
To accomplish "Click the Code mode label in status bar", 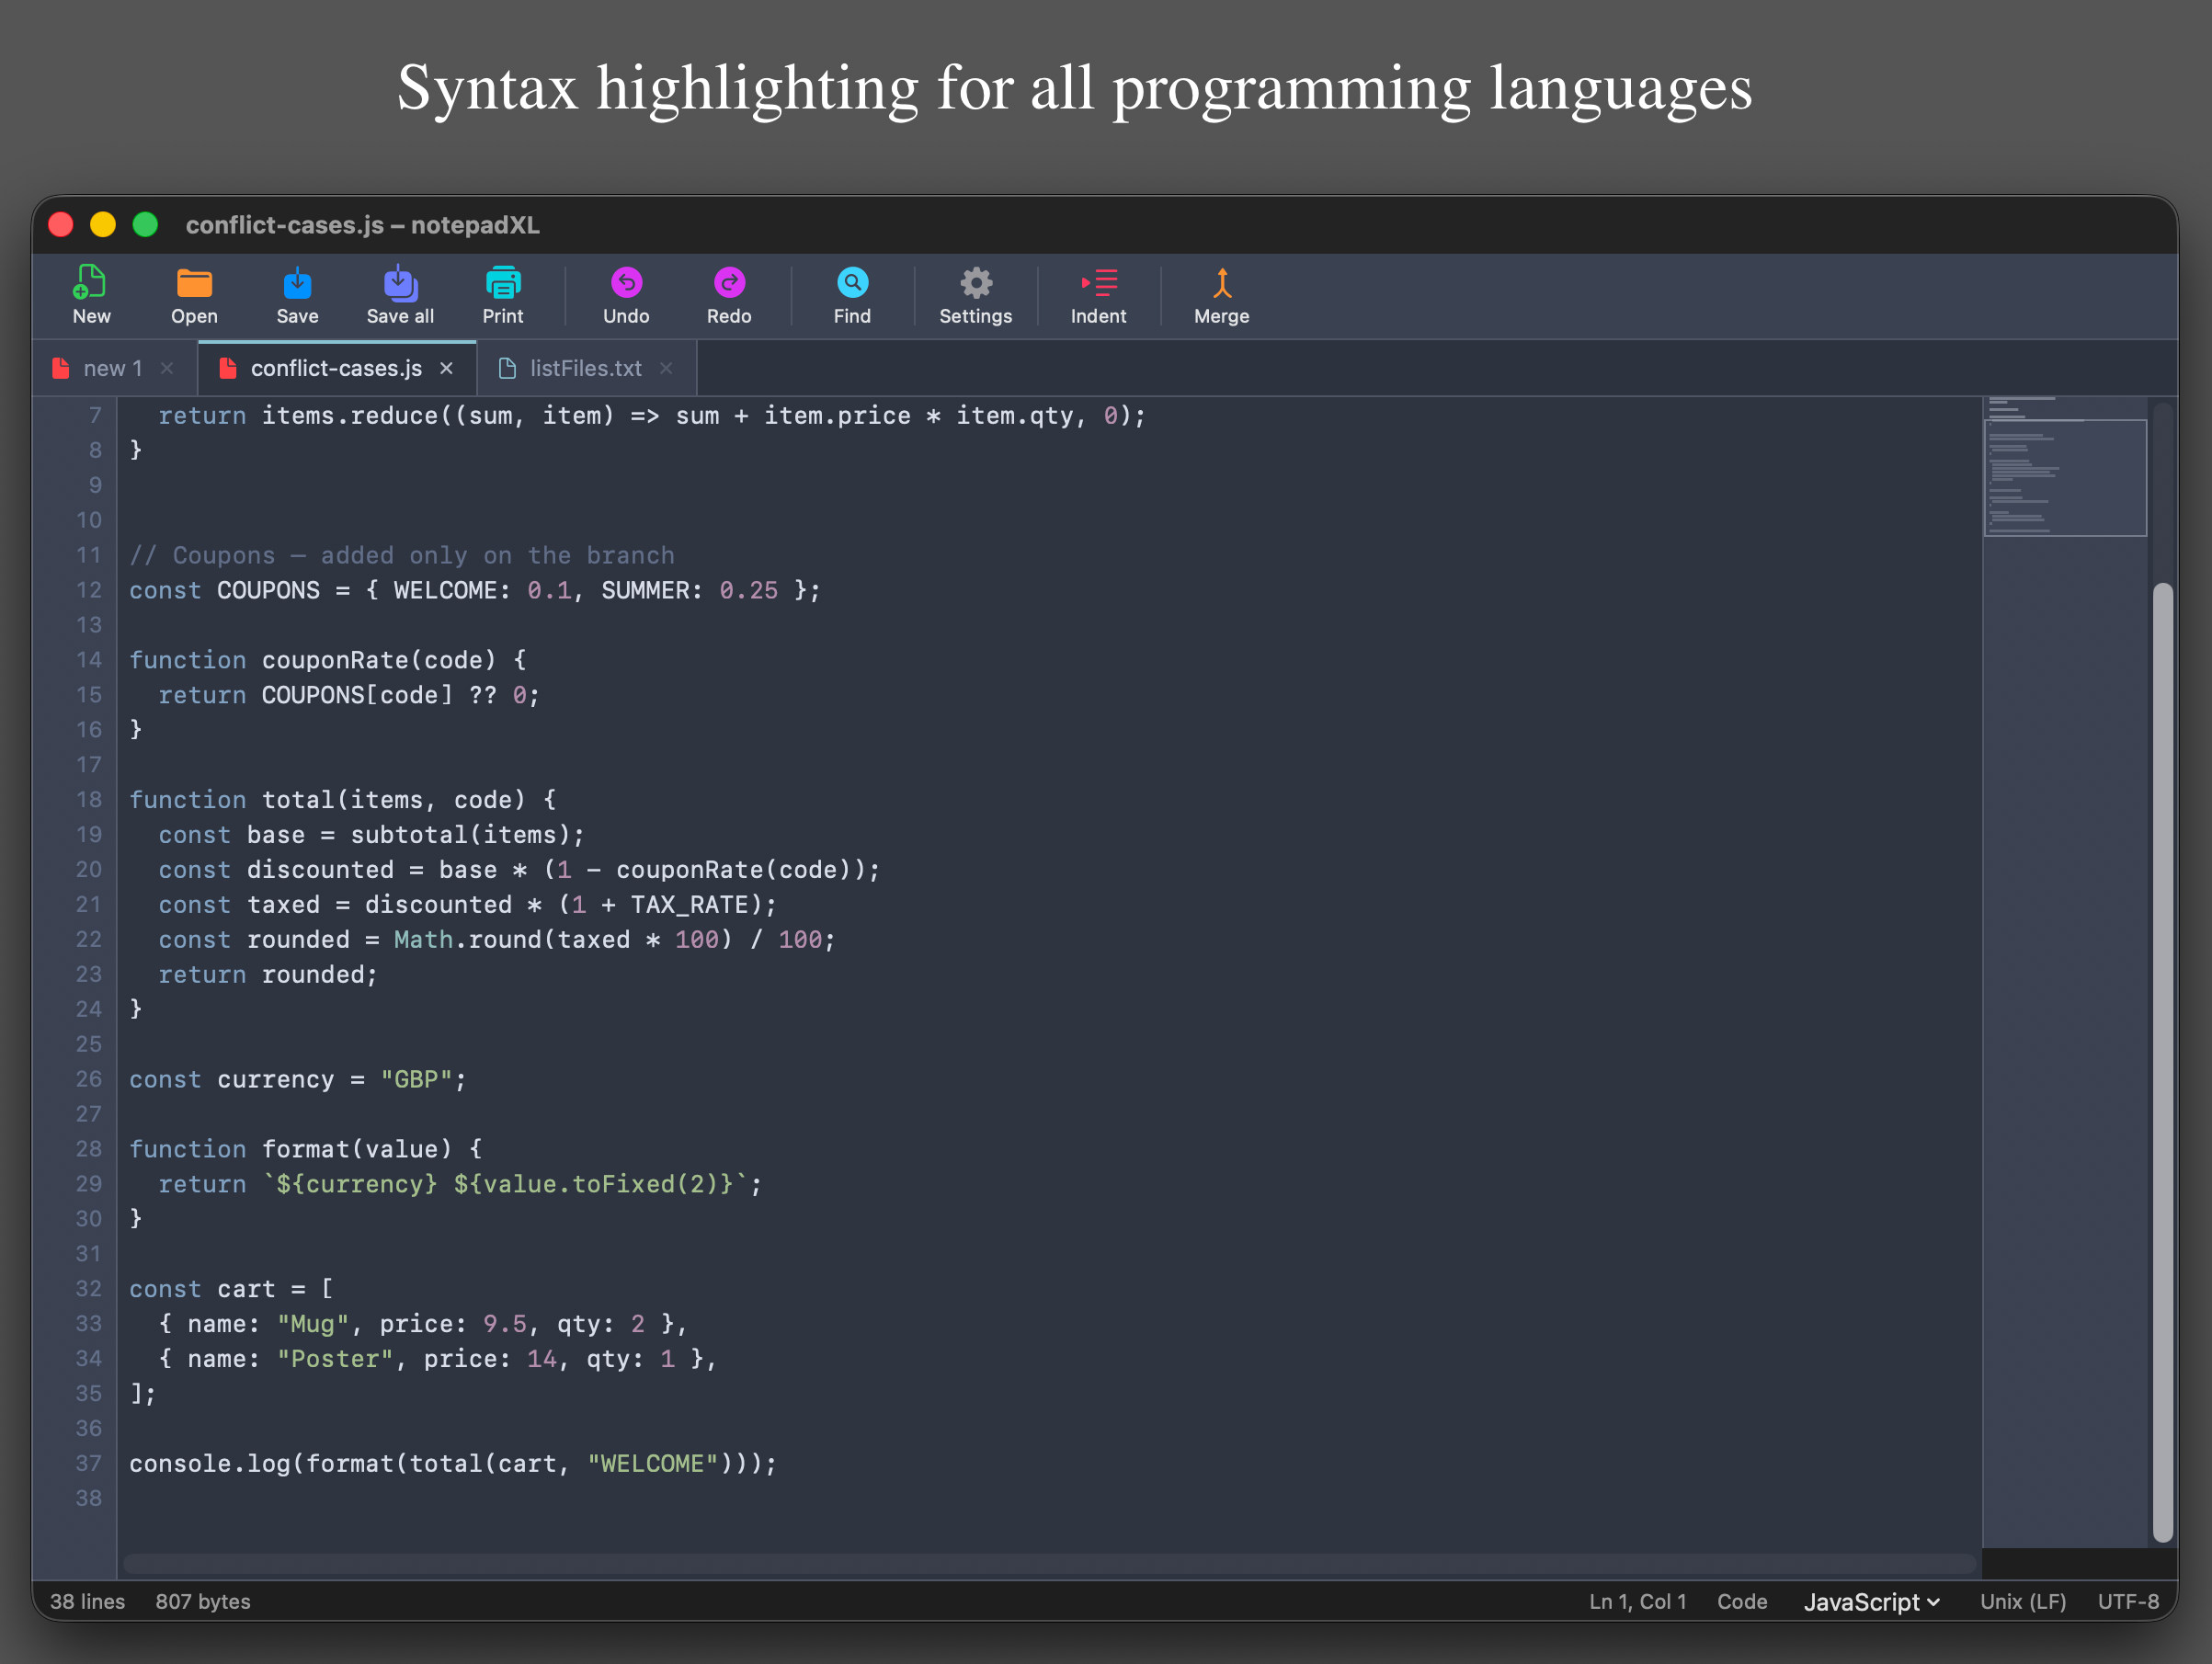I will (1742, 1602).
